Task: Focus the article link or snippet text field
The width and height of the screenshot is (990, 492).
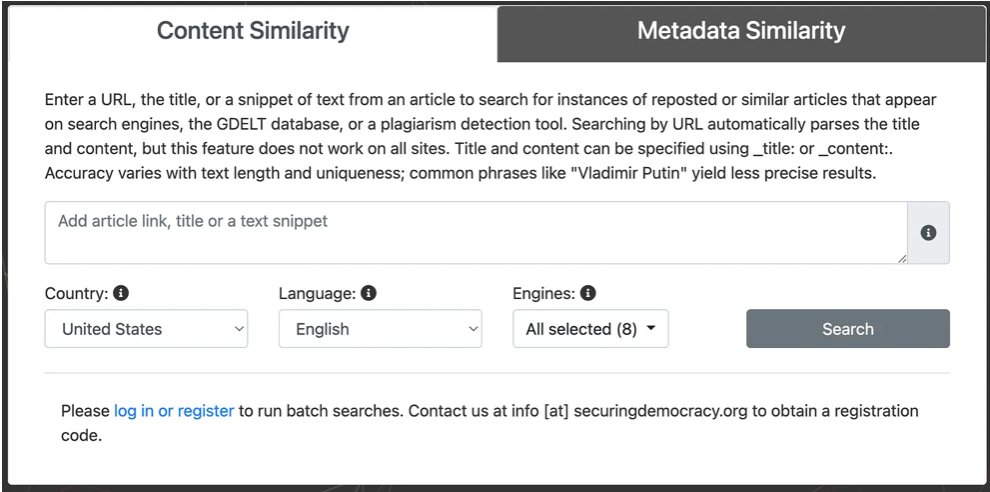Action: (475, 233)
